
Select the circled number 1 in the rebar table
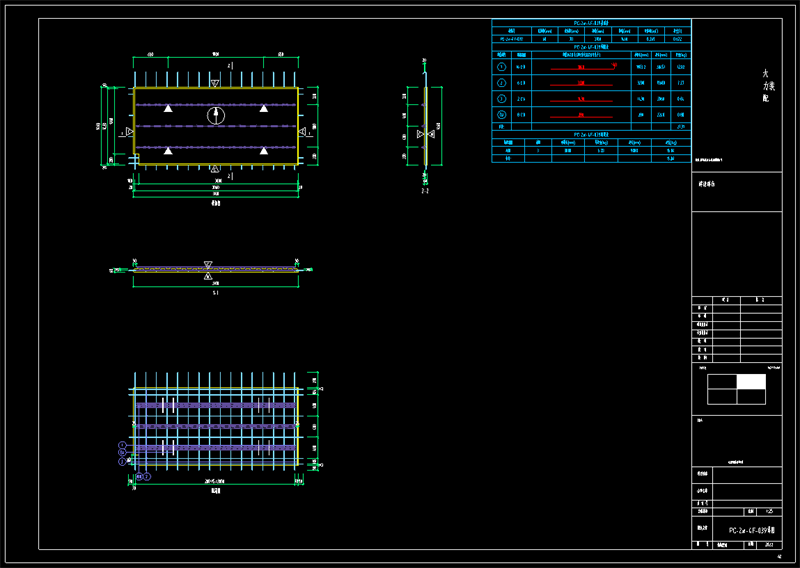pyautogui.click(x=502, y=67)
